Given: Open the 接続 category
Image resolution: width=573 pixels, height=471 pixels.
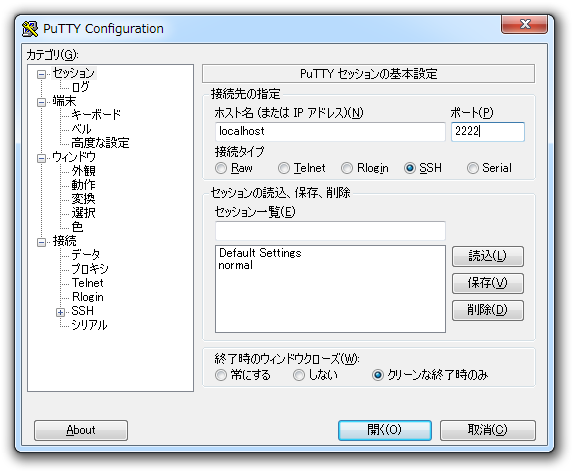Looking at the screenshot, I should pos(64,241).
